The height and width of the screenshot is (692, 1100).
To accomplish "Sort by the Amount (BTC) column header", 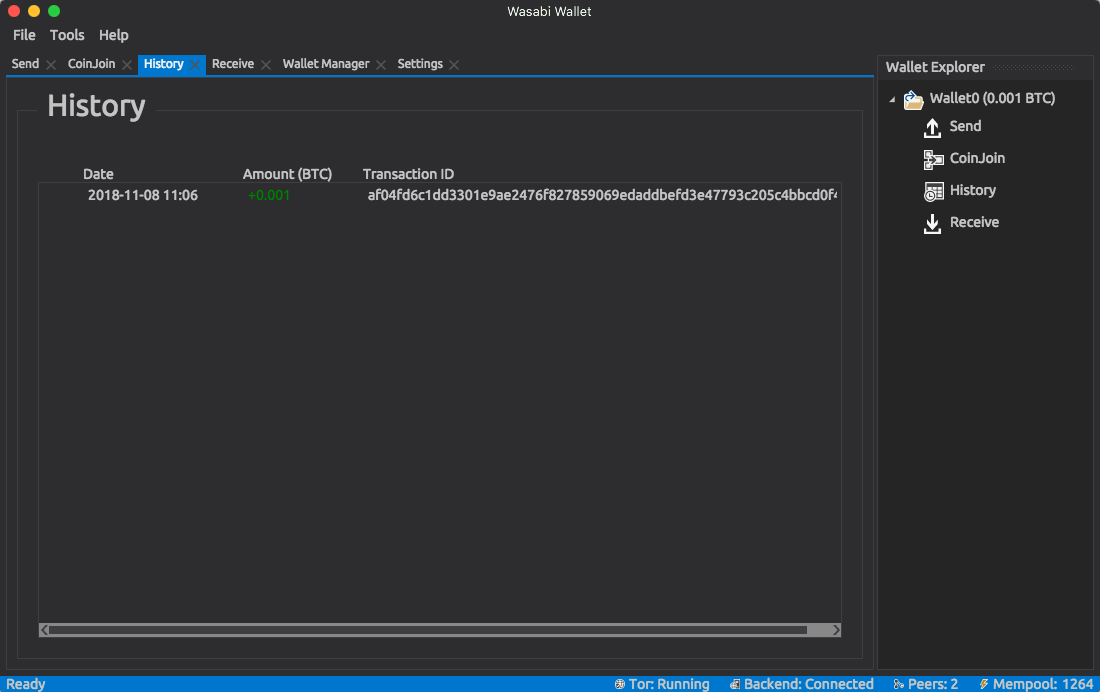I will (288, 174).
